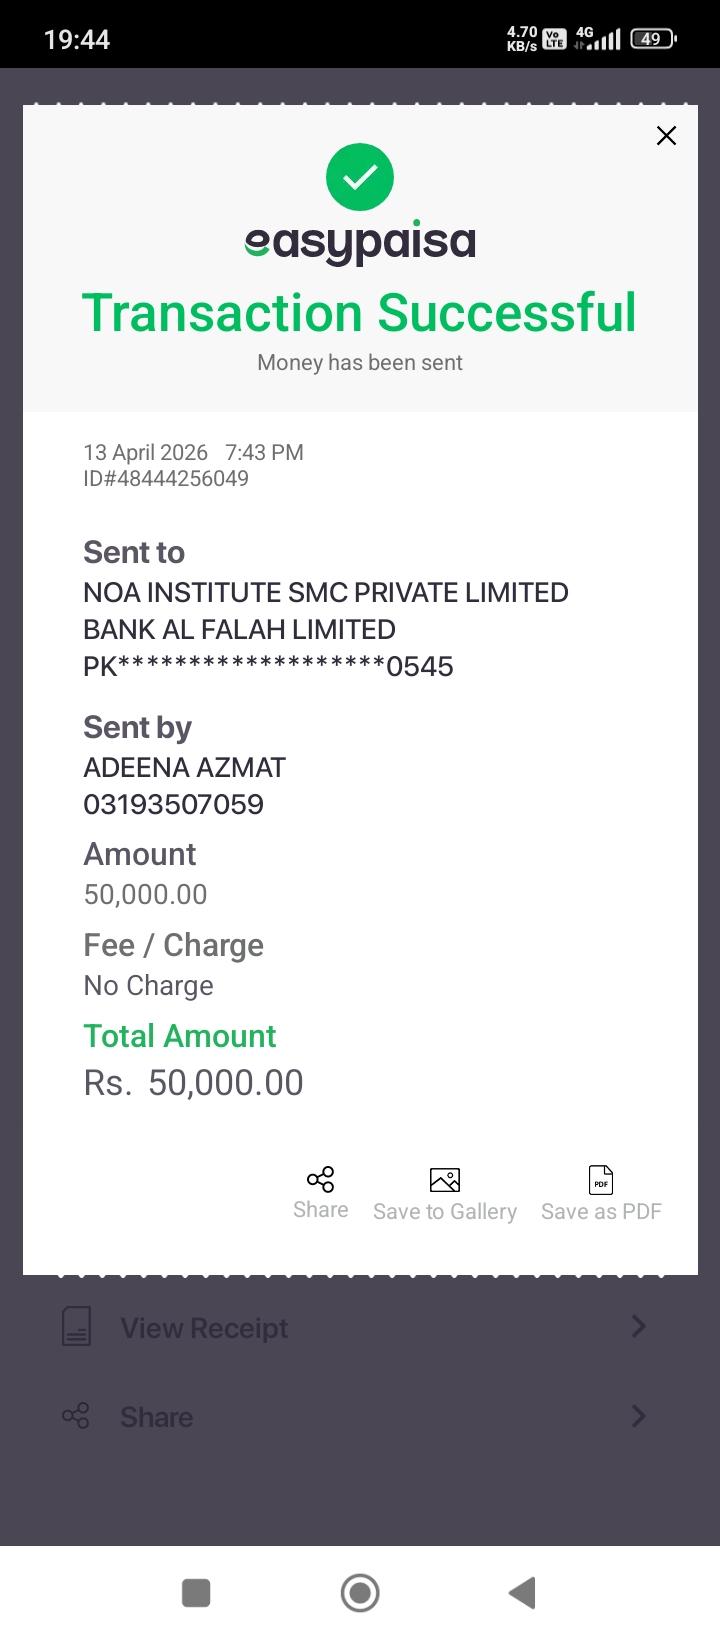Viewport: 720px width, 1640px height.
Task: Tap the Save as PDF label
Action: 601,1212
